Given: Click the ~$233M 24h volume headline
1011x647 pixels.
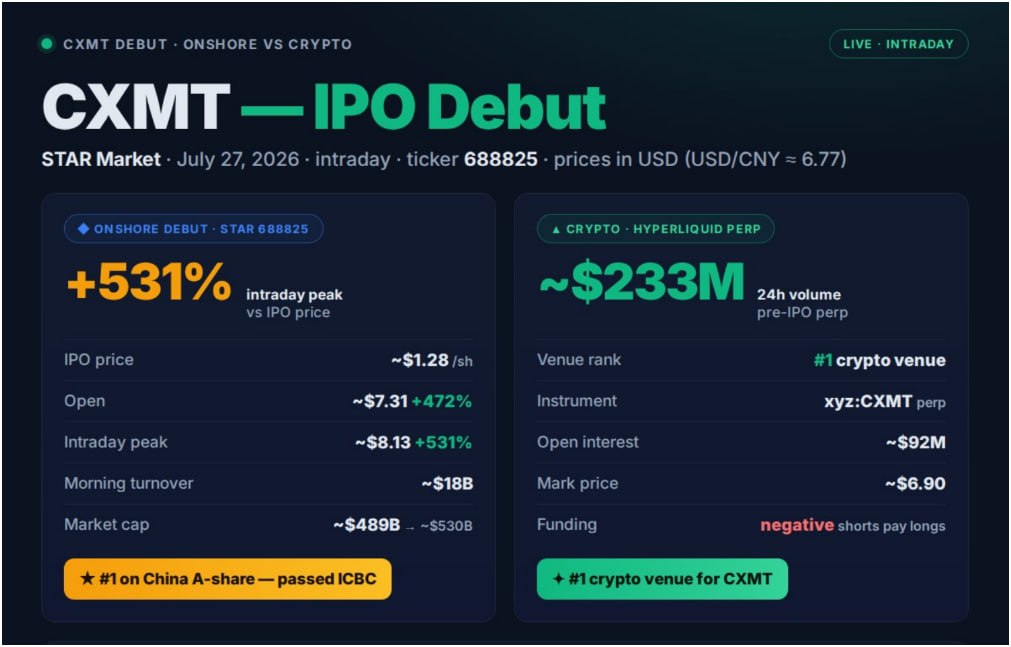Looking at the screenshot, I should coord(642,283).
